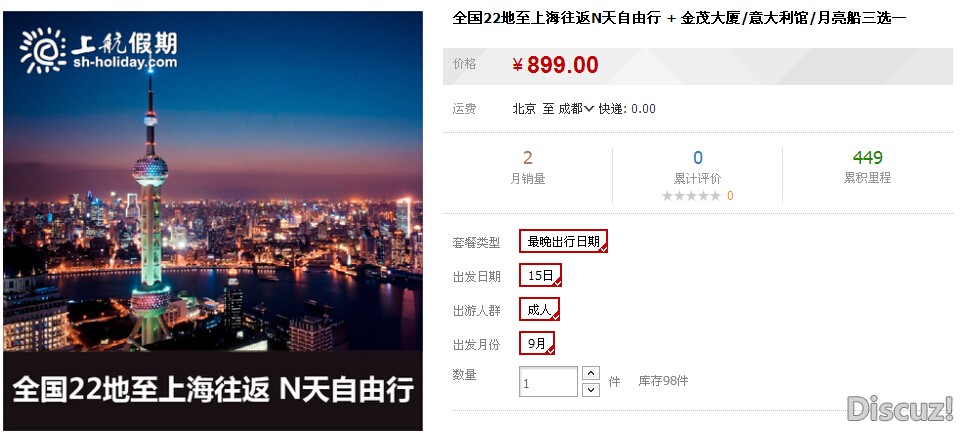Click the star rating icons

pyautogui.click(x=691, y=196)
